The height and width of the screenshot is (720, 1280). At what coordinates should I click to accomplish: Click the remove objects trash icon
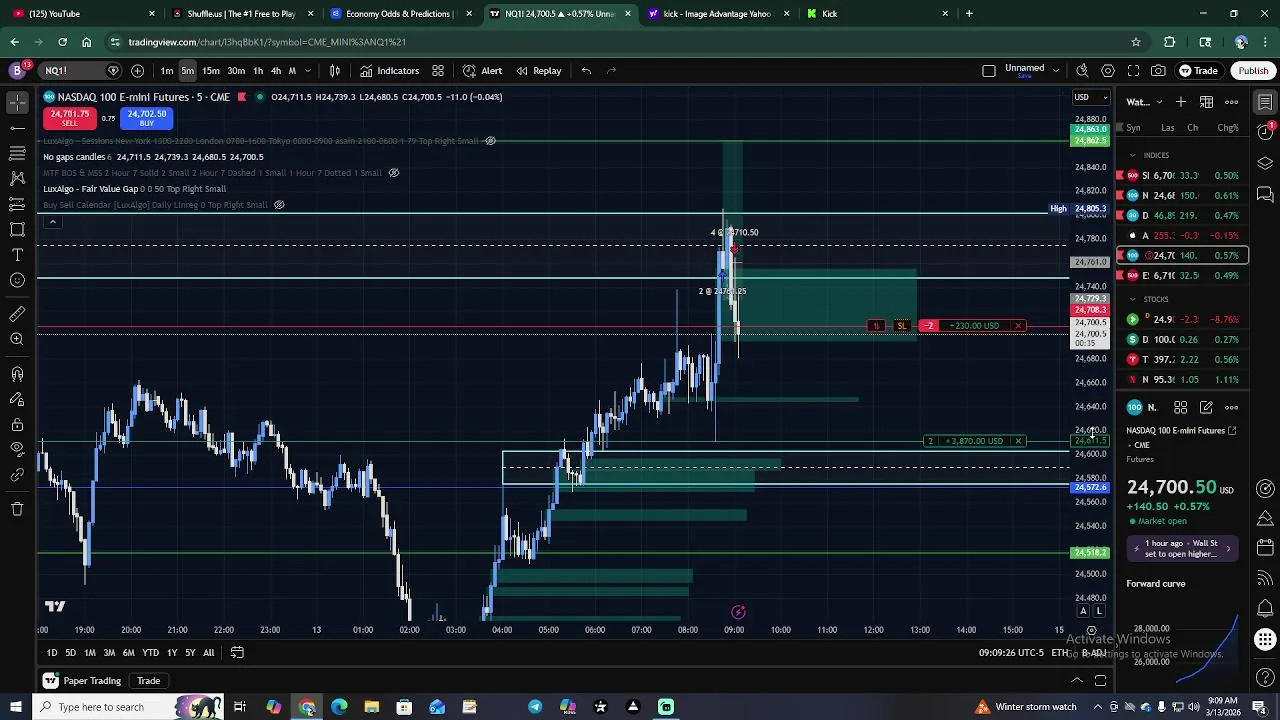pos(17,509)
